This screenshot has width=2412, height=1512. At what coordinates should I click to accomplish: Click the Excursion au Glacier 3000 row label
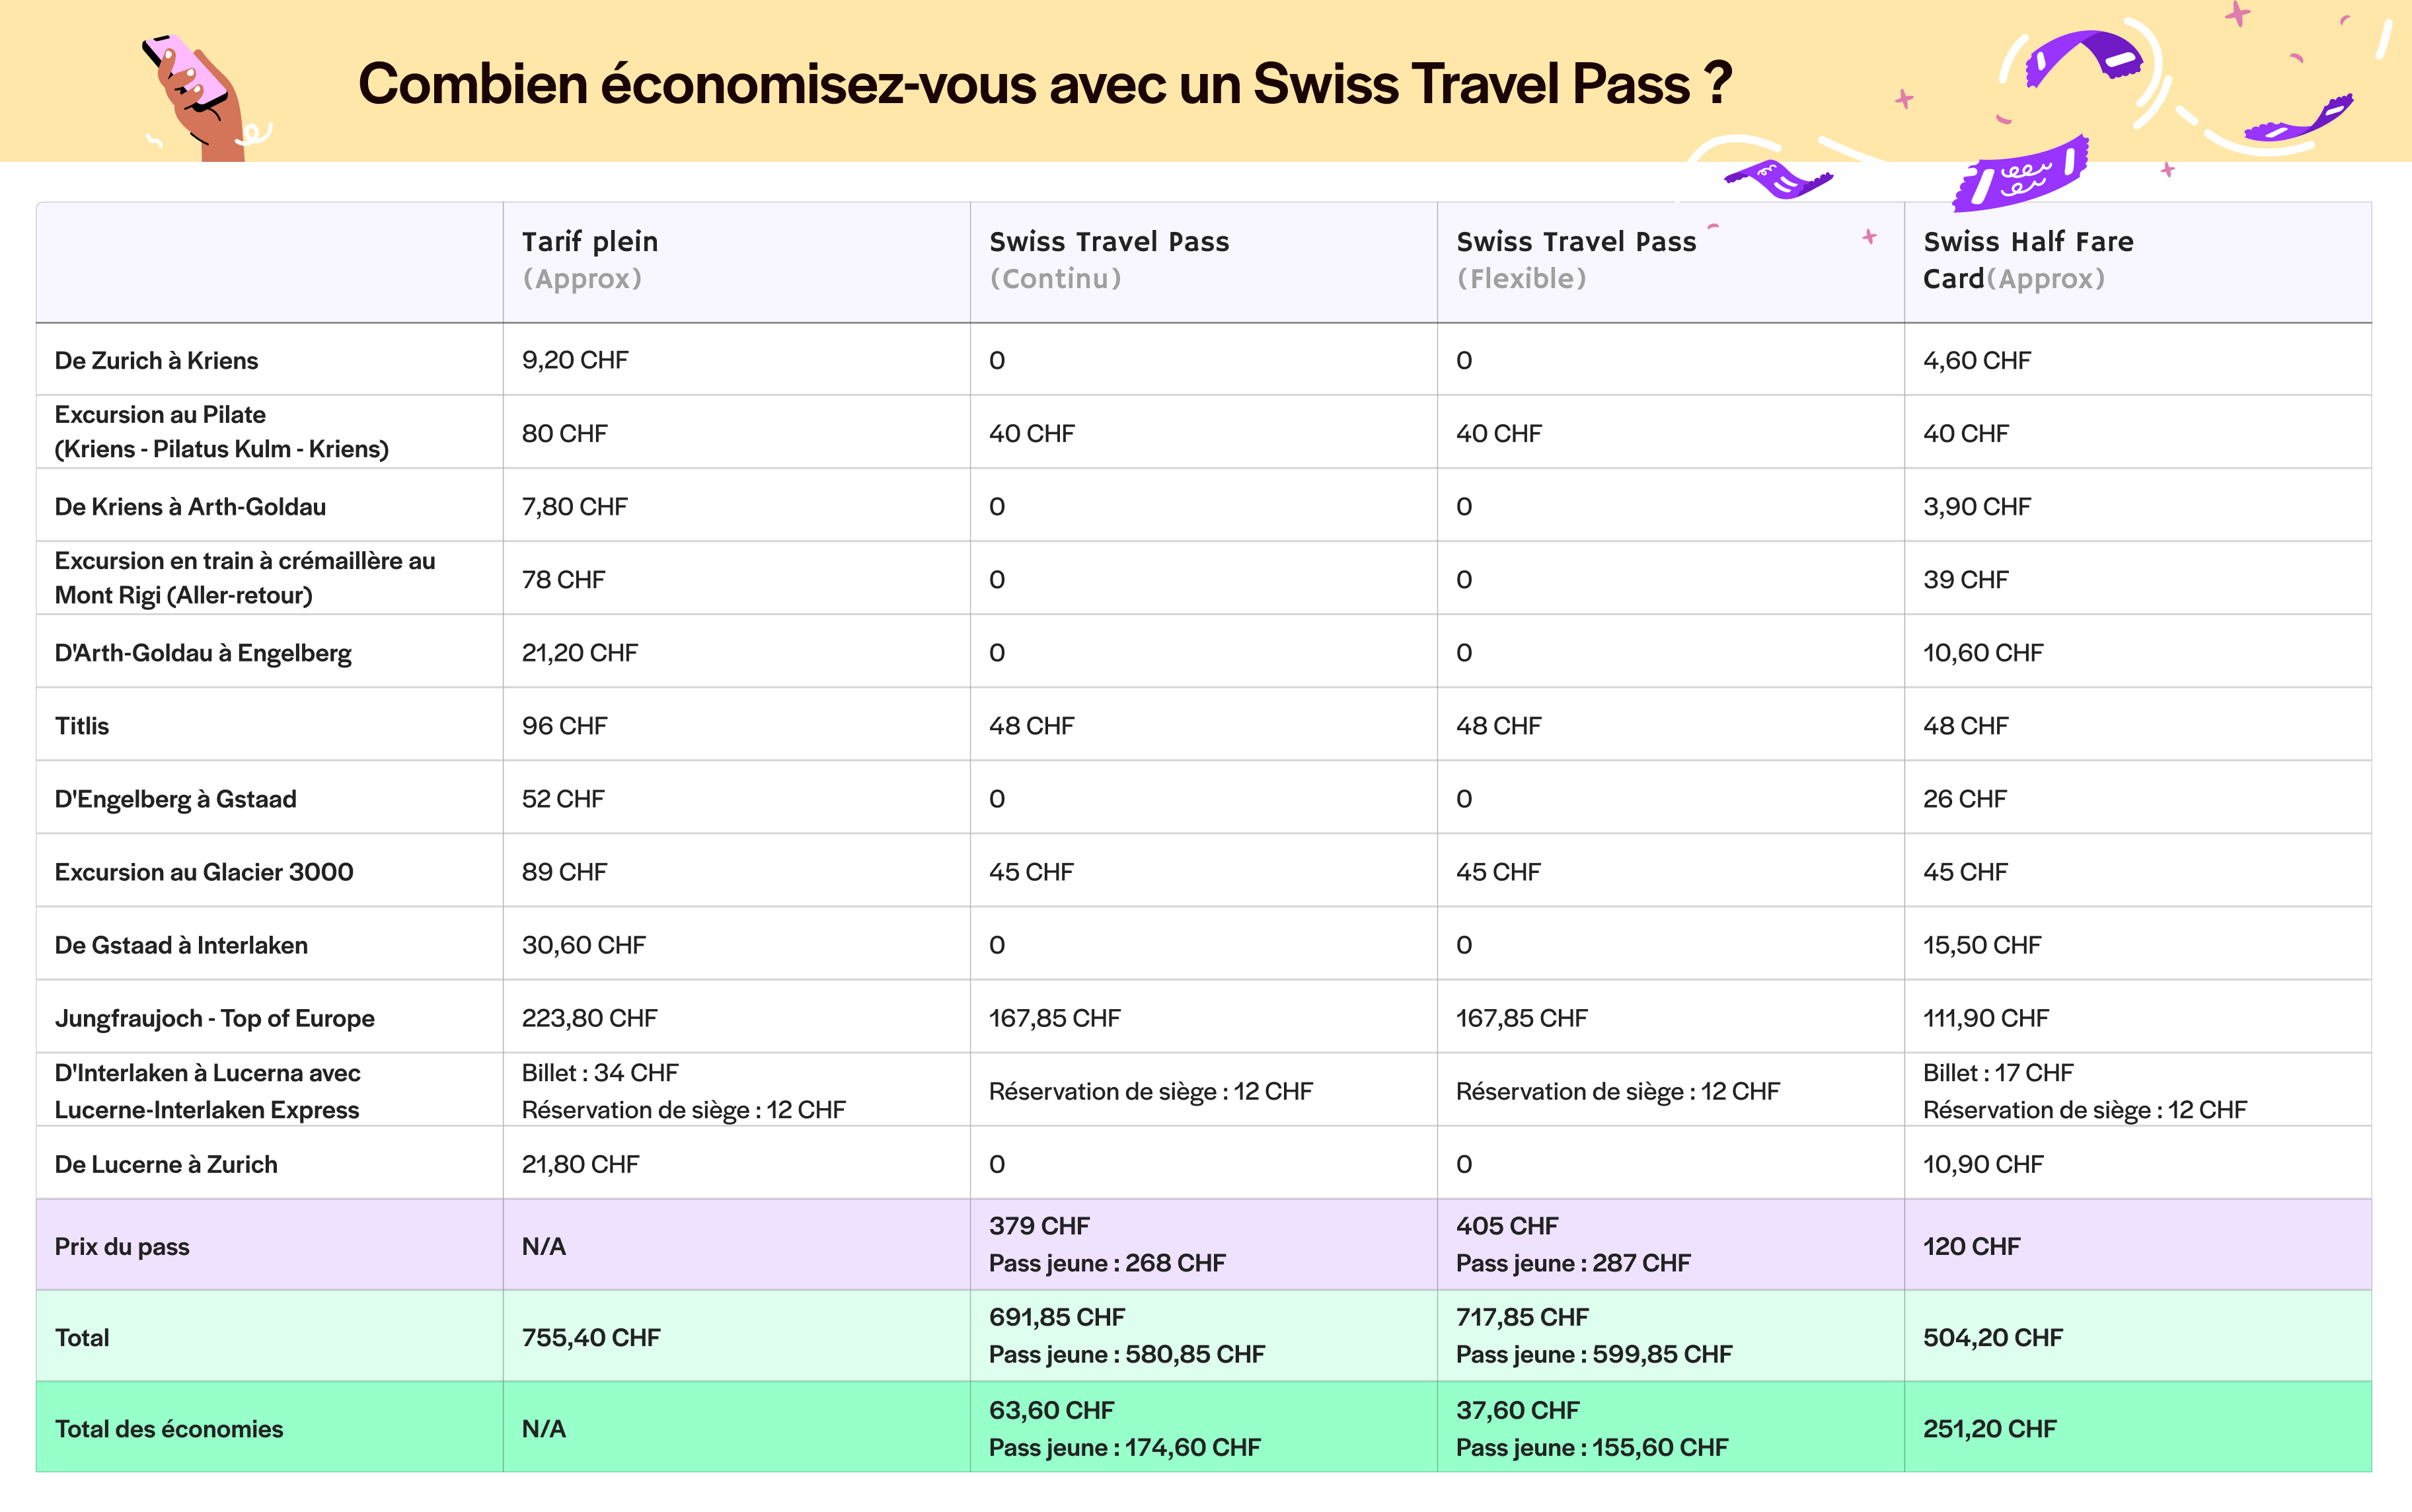point(204,872)
